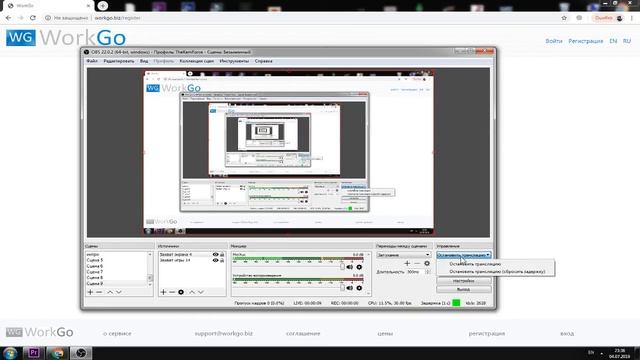Toggle lock on the second source row

pyautogui.click(x=222, y=260)
